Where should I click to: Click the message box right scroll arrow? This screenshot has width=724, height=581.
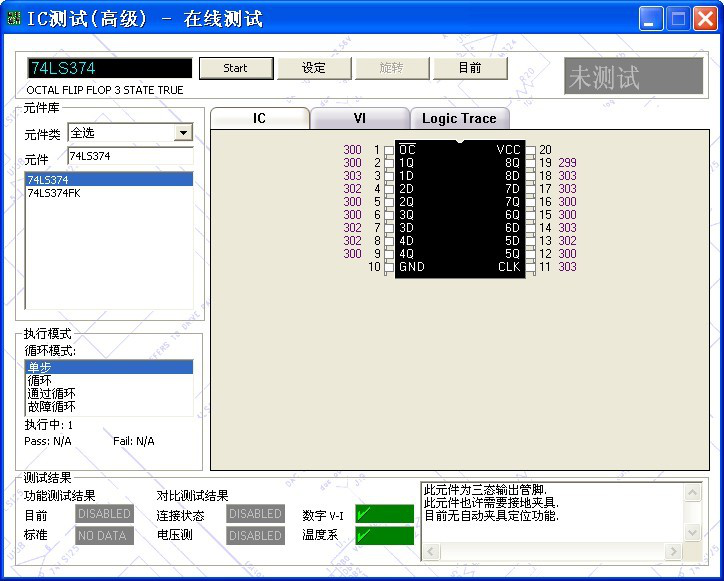[674, 551]
